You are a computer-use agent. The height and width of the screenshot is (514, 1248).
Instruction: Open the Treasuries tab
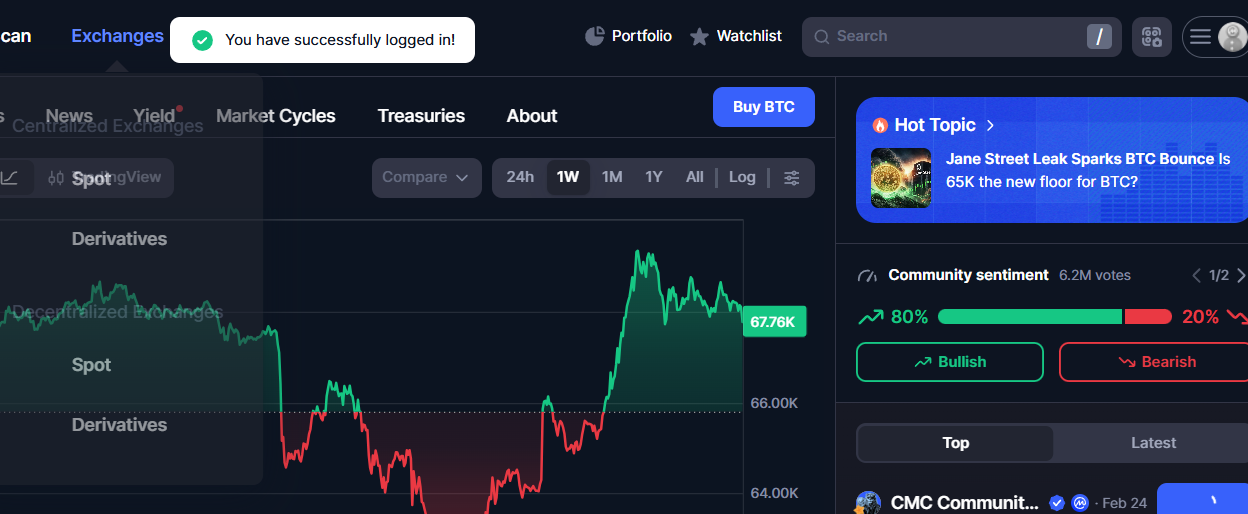[421, 116]
